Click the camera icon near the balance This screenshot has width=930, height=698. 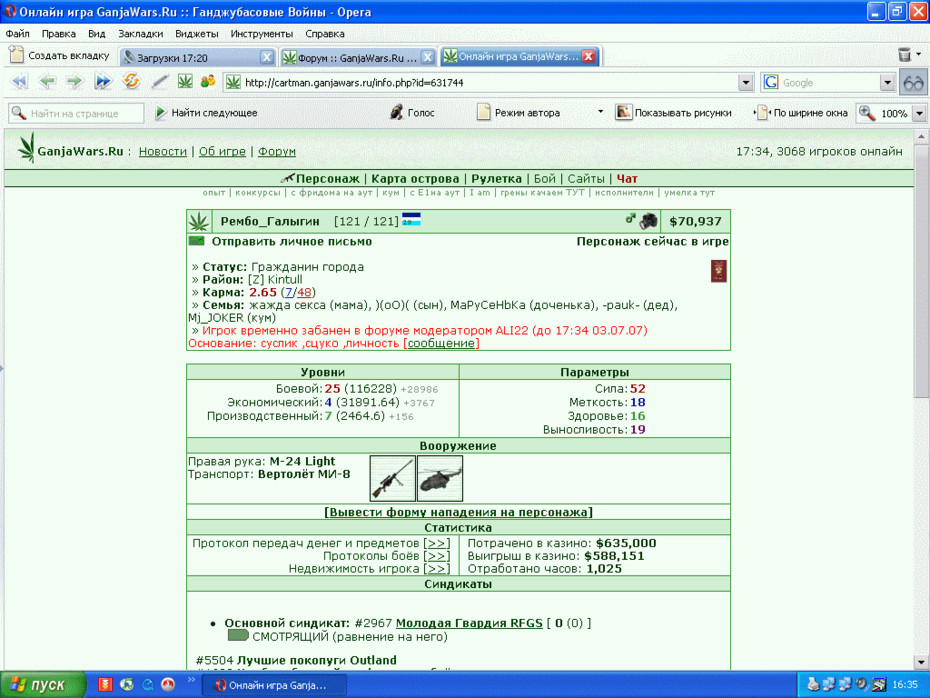coord(649,221)
